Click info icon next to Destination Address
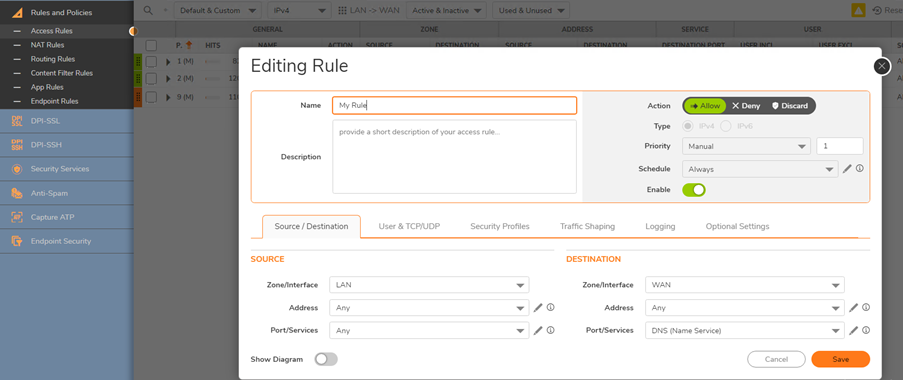The image size is (903, 380). [866, 307]
